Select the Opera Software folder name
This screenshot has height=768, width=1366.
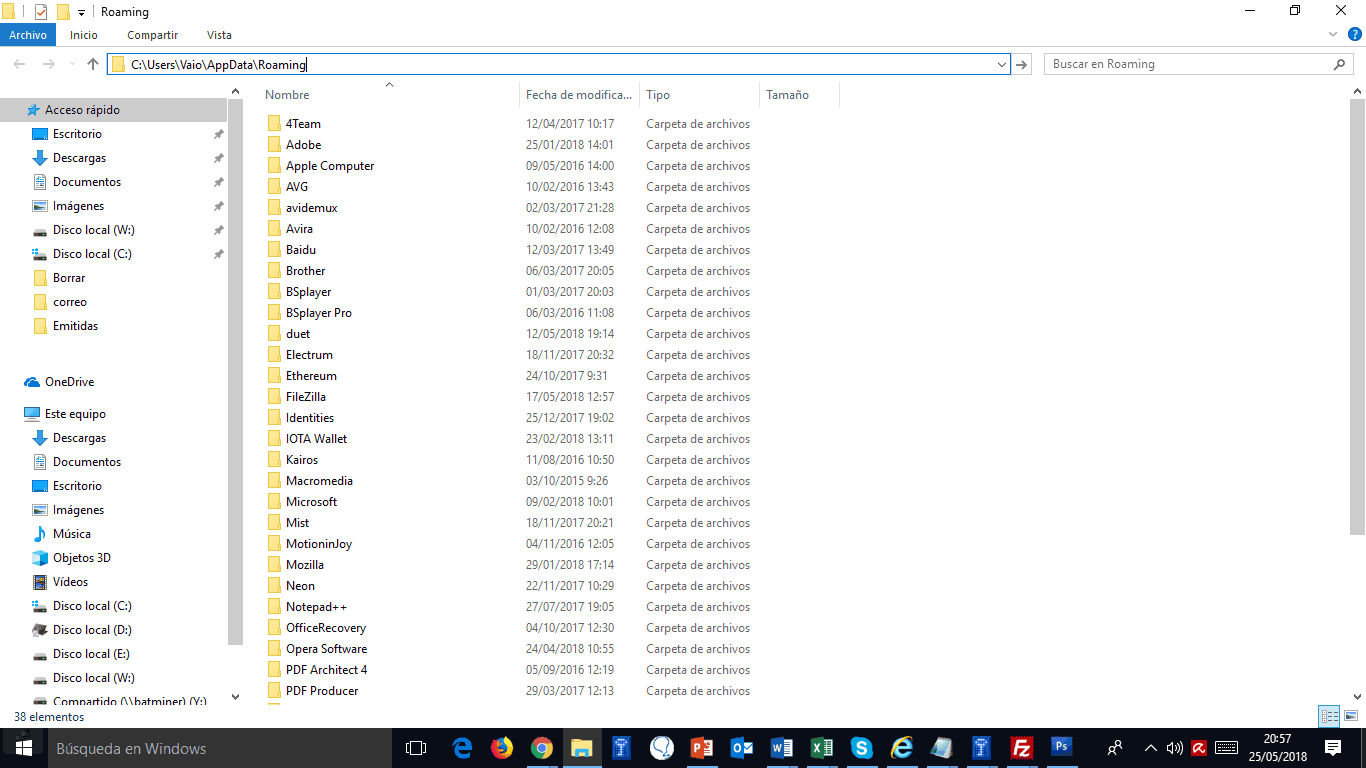pyautogui.click(x=327, y=649)
